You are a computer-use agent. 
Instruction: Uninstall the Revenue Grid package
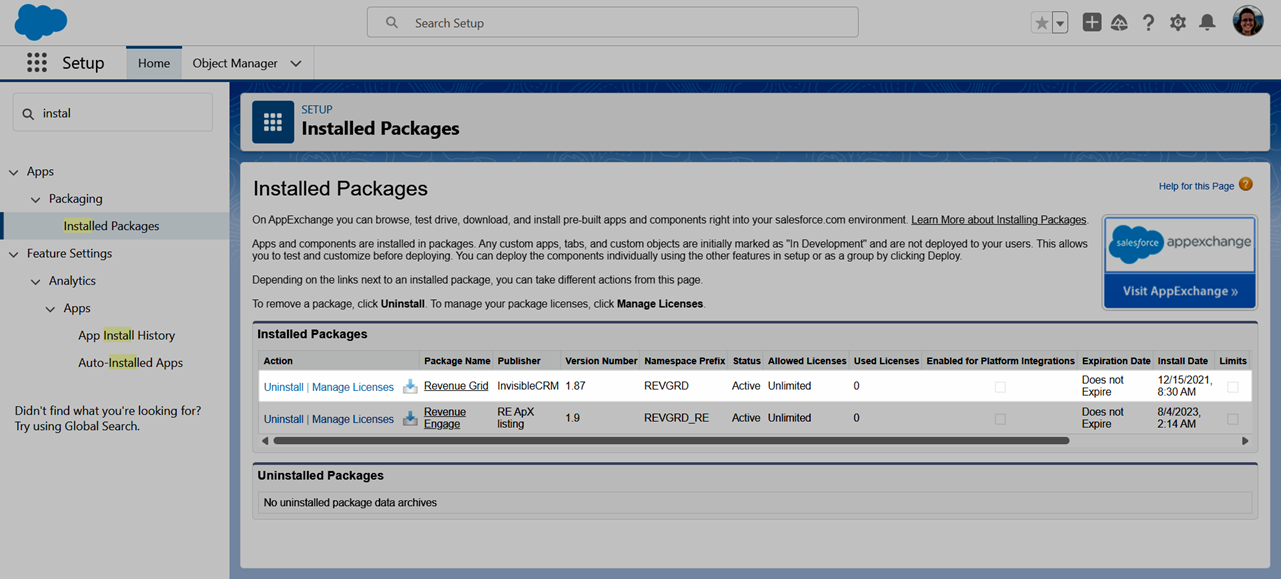tap(283, 387)
